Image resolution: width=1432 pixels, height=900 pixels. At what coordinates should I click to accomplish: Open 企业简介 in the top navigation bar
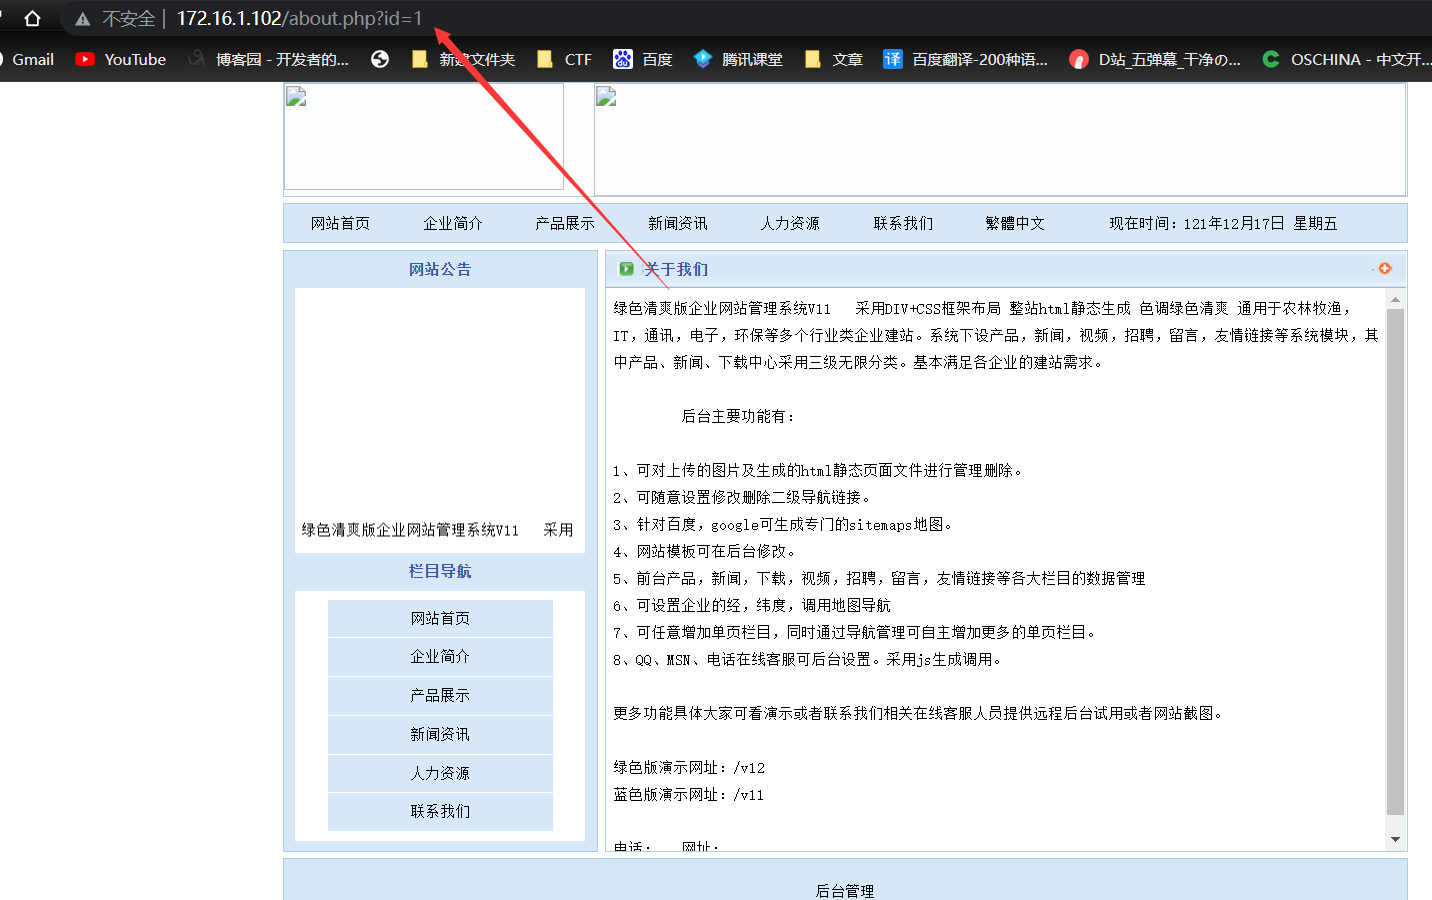tap(453, 223)
